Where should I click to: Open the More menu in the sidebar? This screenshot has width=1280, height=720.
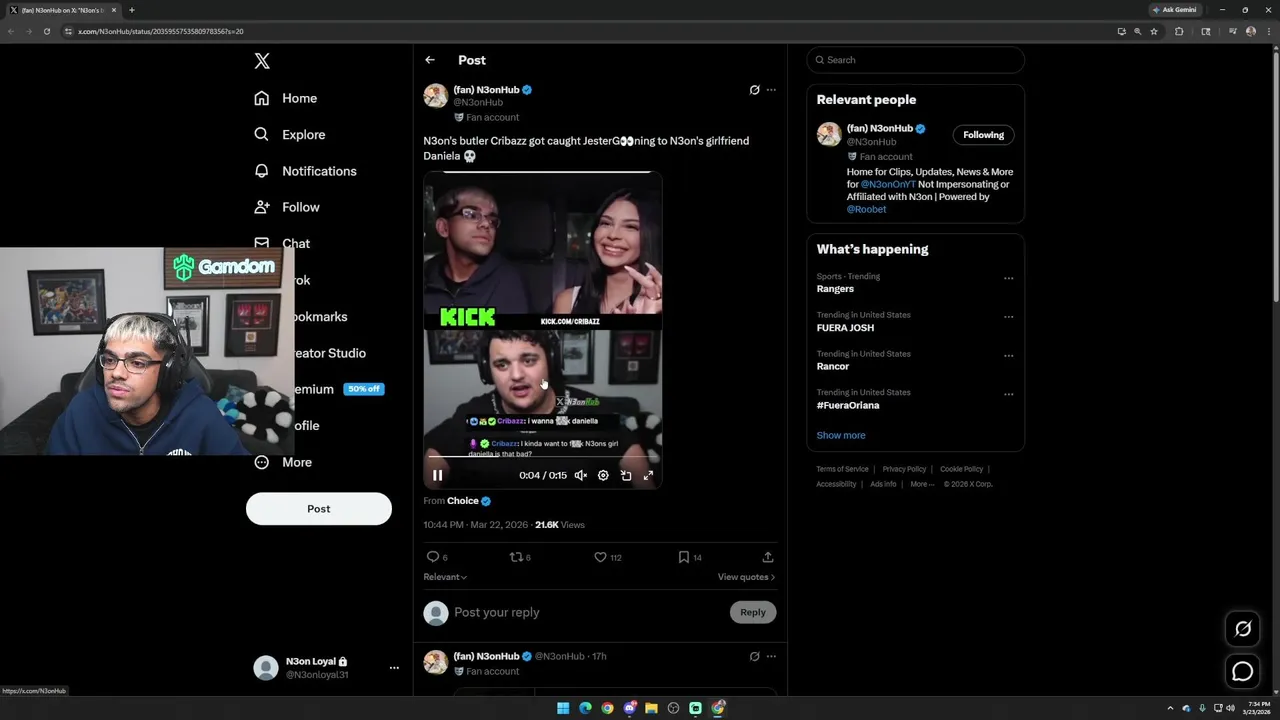(283, 462)
